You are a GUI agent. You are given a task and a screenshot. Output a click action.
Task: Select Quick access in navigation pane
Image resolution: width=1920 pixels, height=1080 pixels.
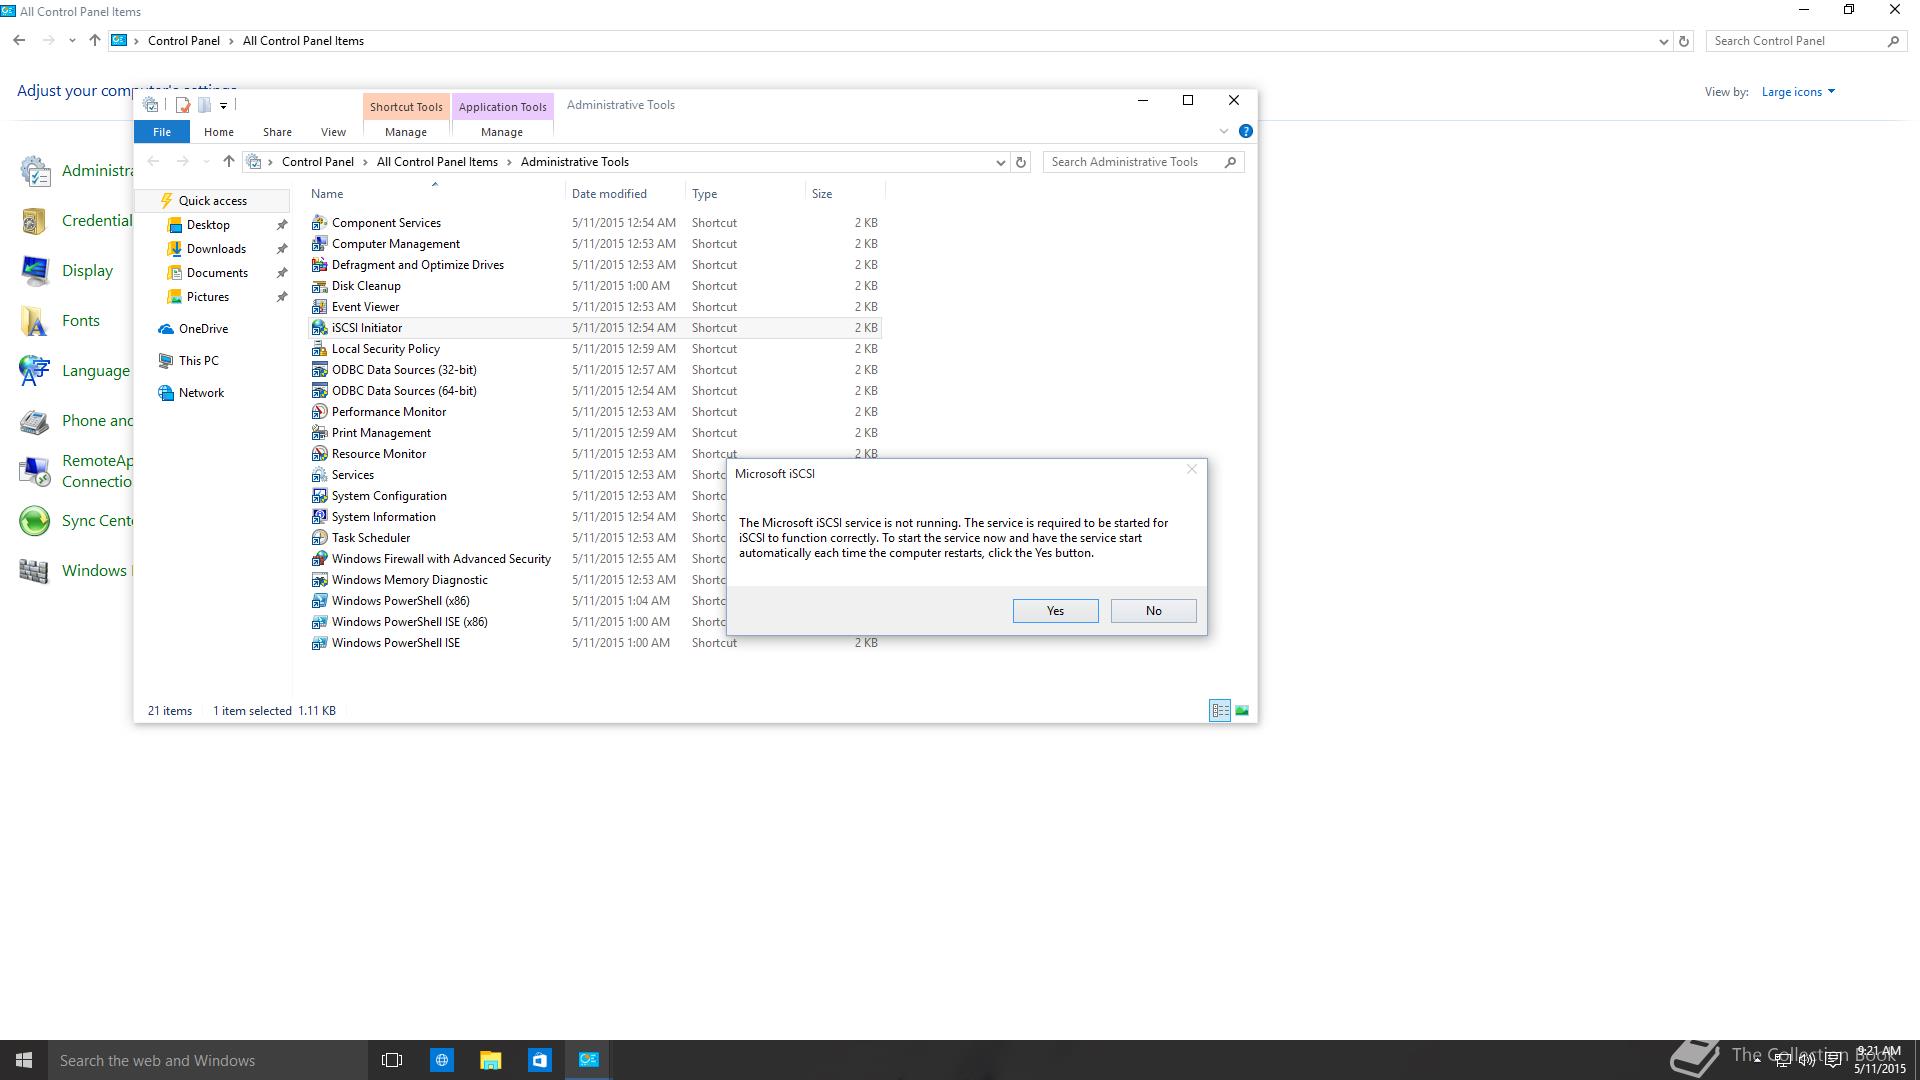click(x=212, y=201)
